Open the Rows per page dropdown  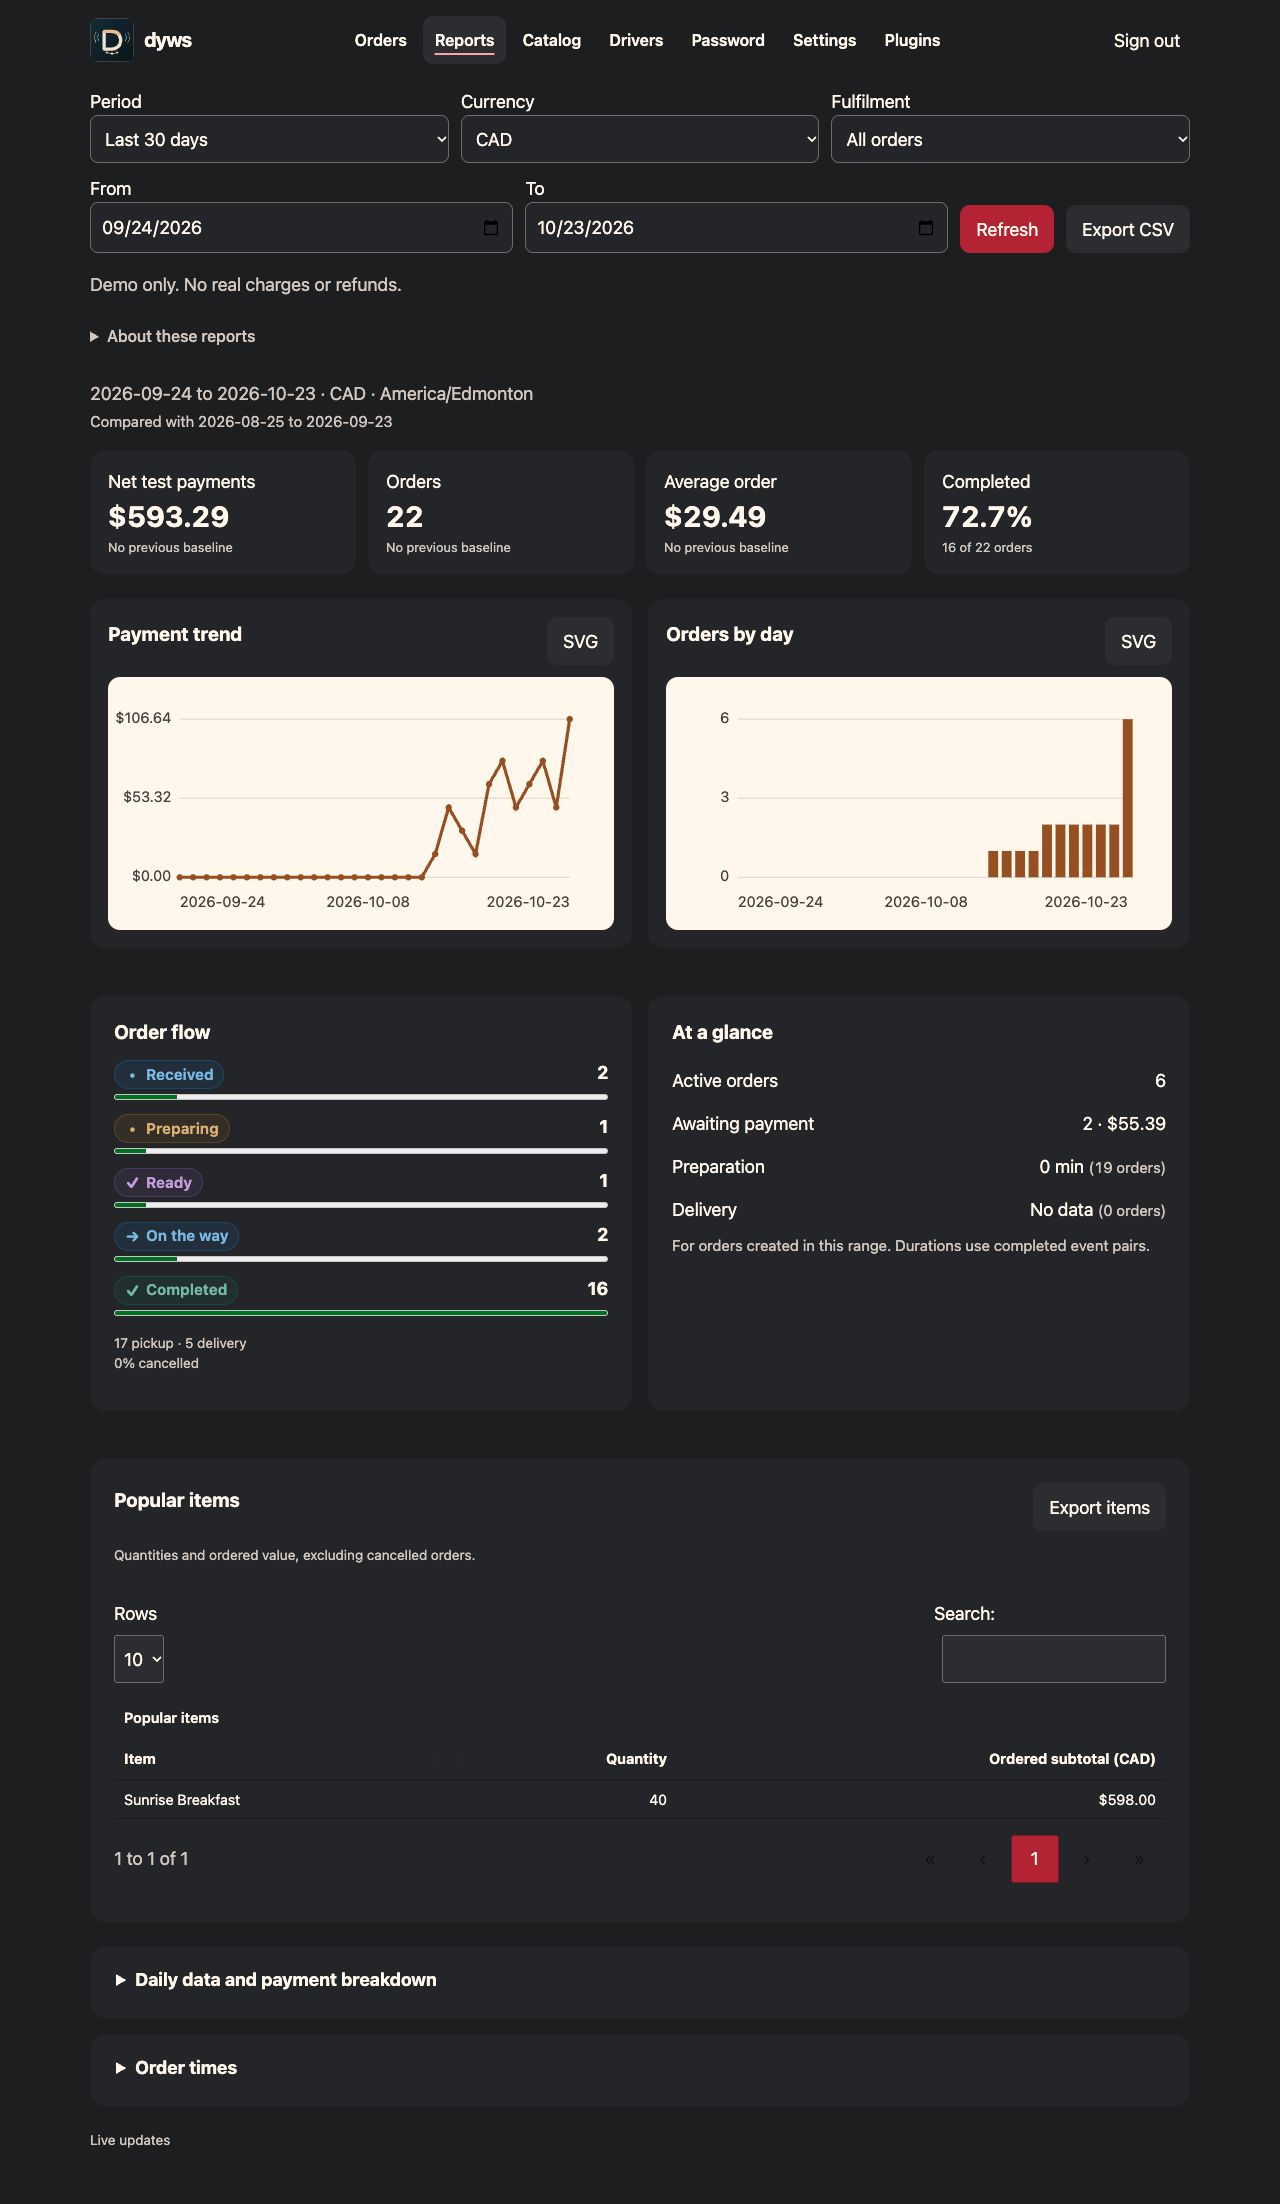(x=139, y=1659)
